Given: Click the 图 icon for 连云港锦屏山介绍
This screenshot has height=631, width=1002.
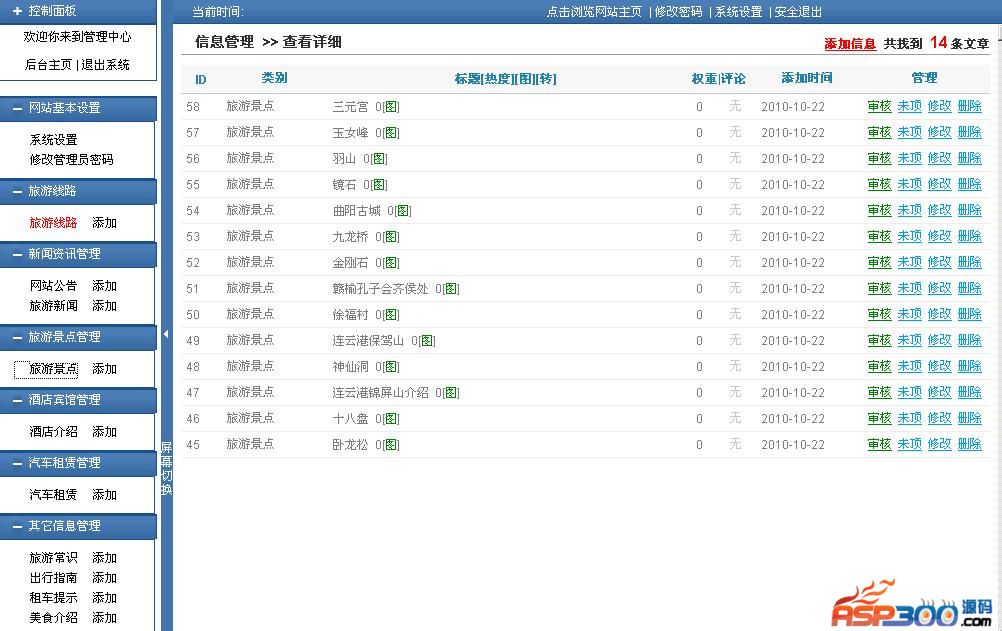Looking at the screenshot, I should pos(451,393).
